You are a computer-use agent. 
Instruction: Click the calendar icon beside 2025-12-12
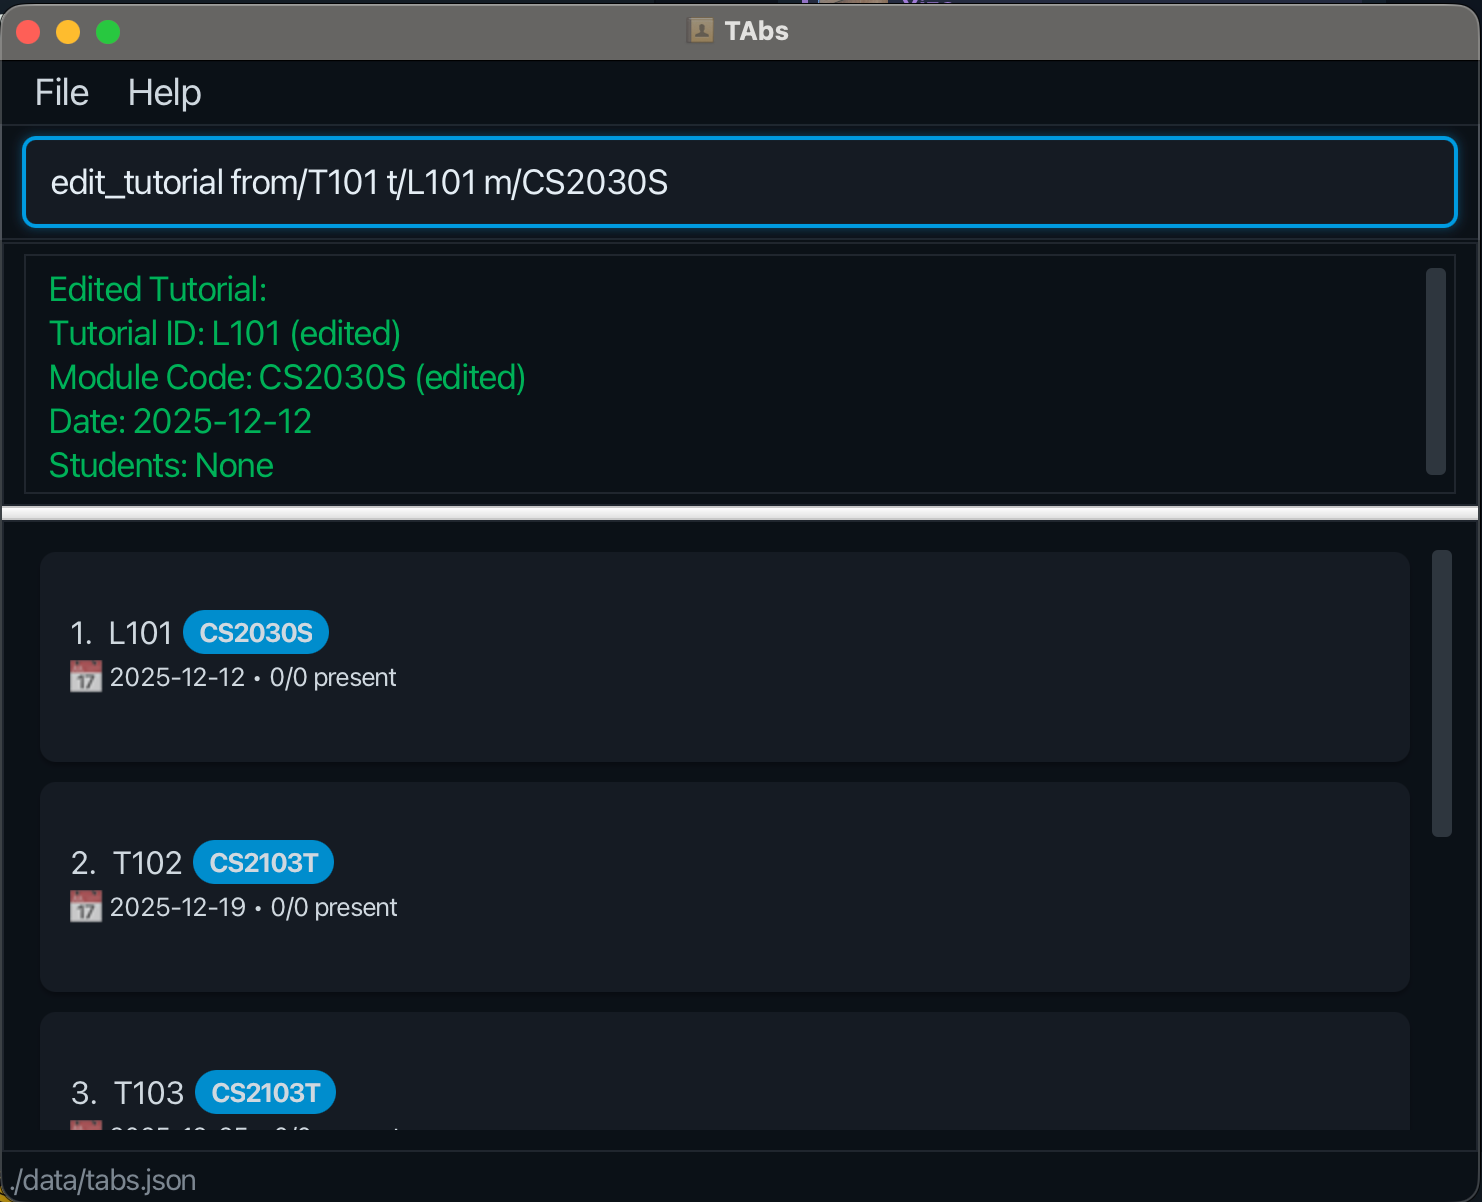(86, 677)
